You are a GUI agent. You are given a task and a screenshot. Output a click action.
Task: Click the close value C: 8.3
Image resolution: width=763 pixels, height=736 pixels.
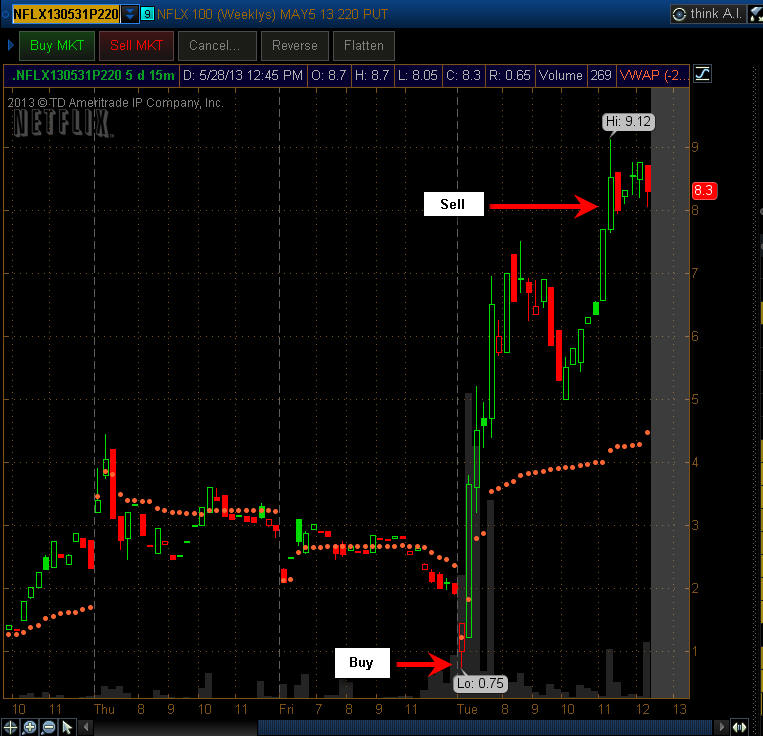click(463, 75)
